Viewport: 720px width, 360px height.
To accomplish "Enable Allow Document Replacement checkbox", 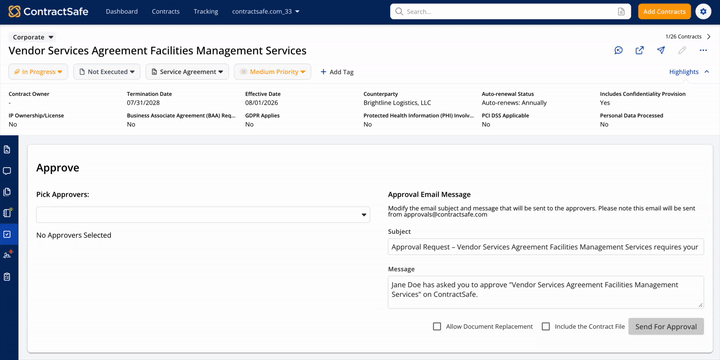I will [437, 326].
